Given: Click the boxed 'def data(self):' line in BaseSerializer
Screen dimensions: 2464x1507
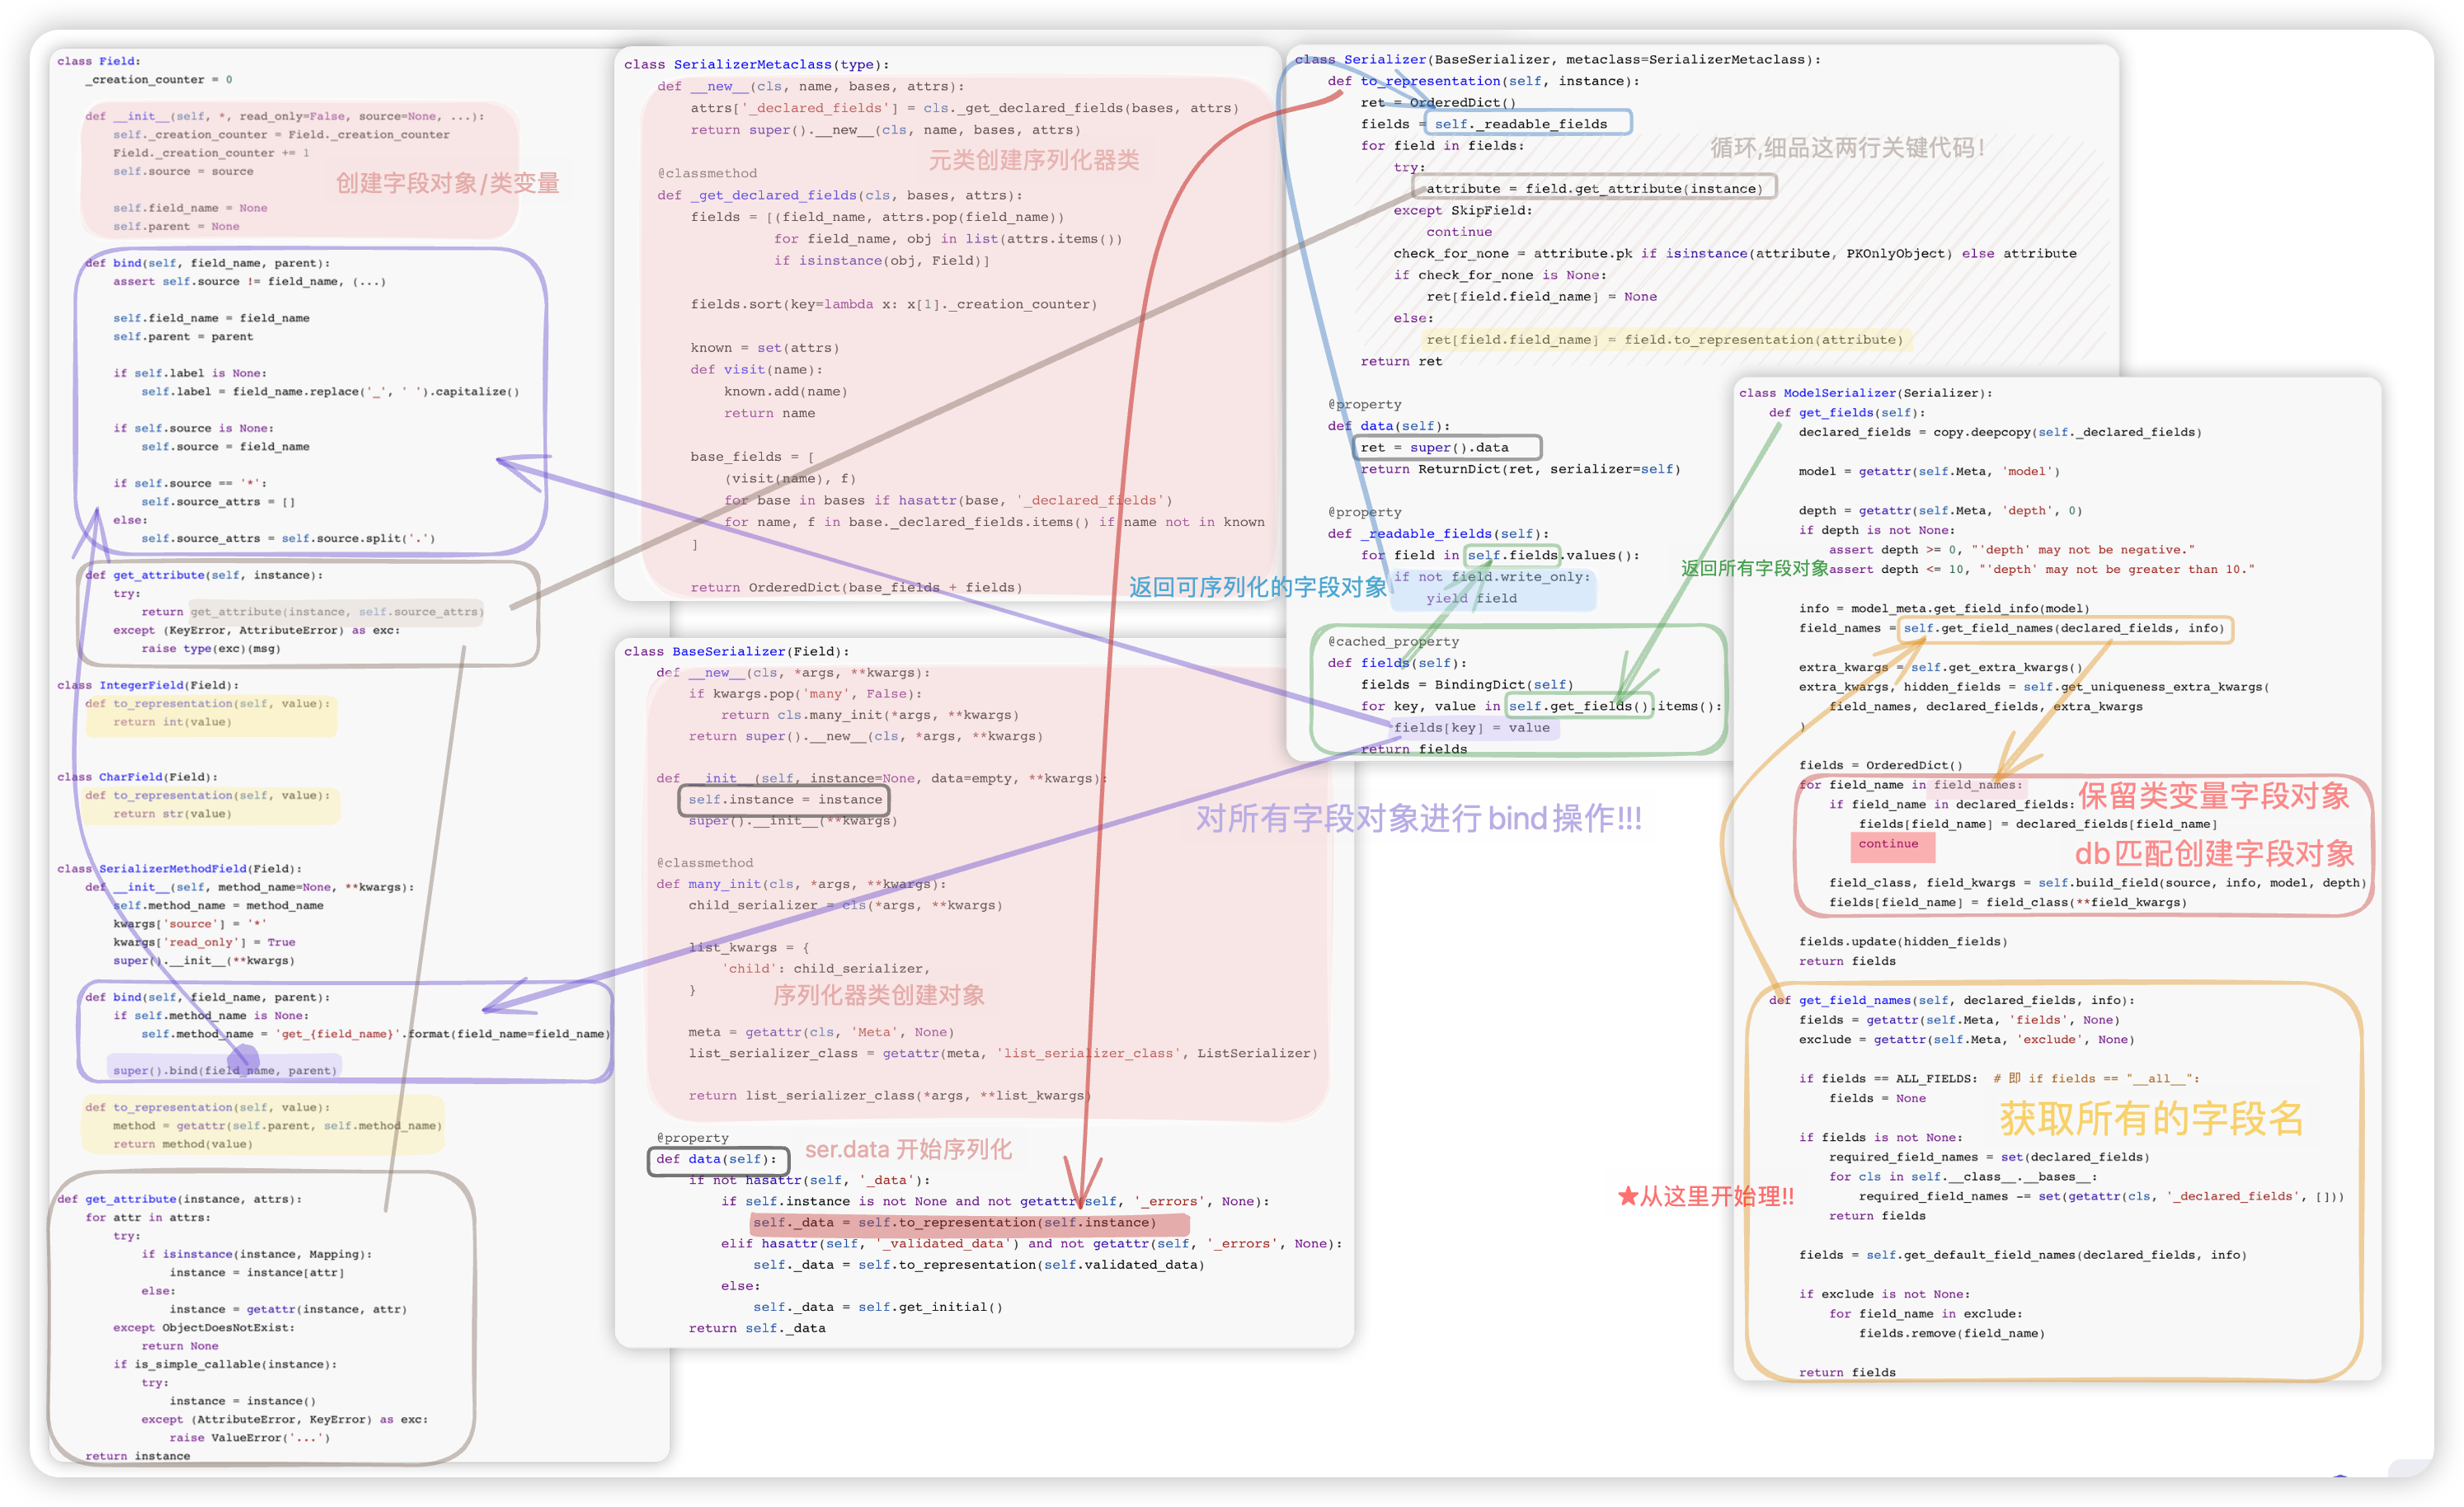Looking at the screenshot, I should tap(717, 1160).
